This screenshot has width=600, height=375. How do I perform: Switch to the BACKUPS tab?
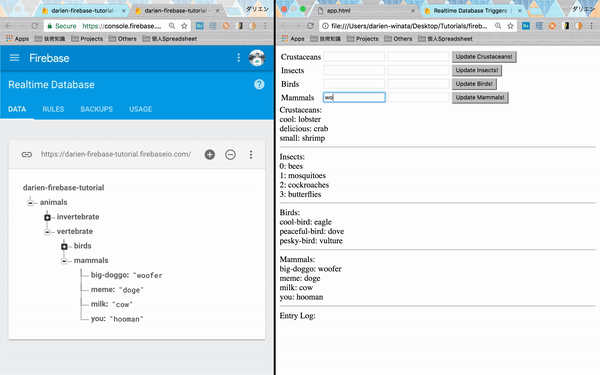(x=96, y=109)
